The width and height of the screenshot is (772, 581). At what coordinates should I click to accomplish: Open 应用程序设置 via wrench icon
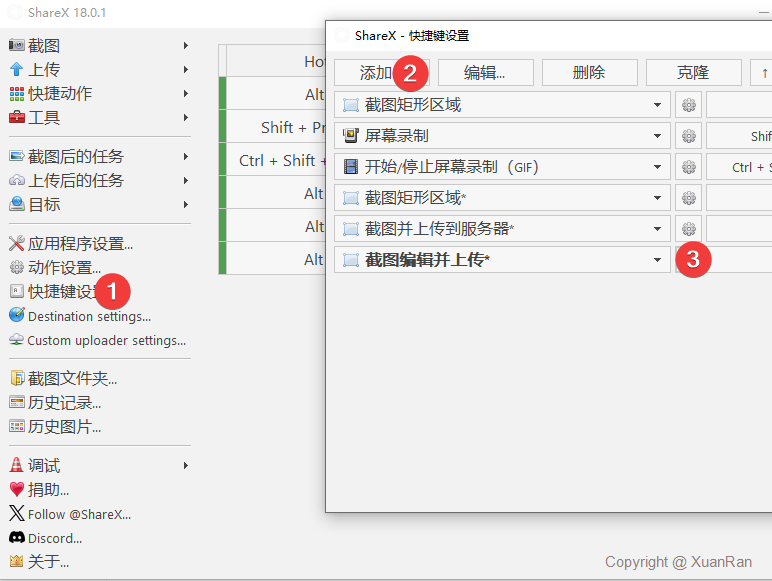click(x=17, y=243)
